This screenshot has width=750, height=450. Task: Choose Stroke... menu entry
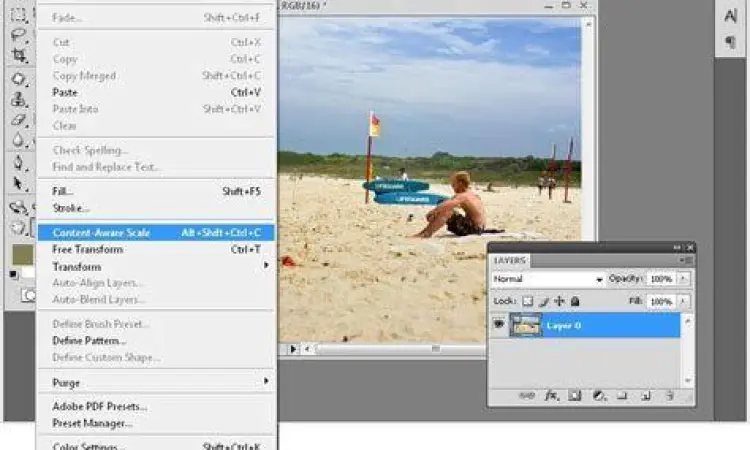[156, 208]
